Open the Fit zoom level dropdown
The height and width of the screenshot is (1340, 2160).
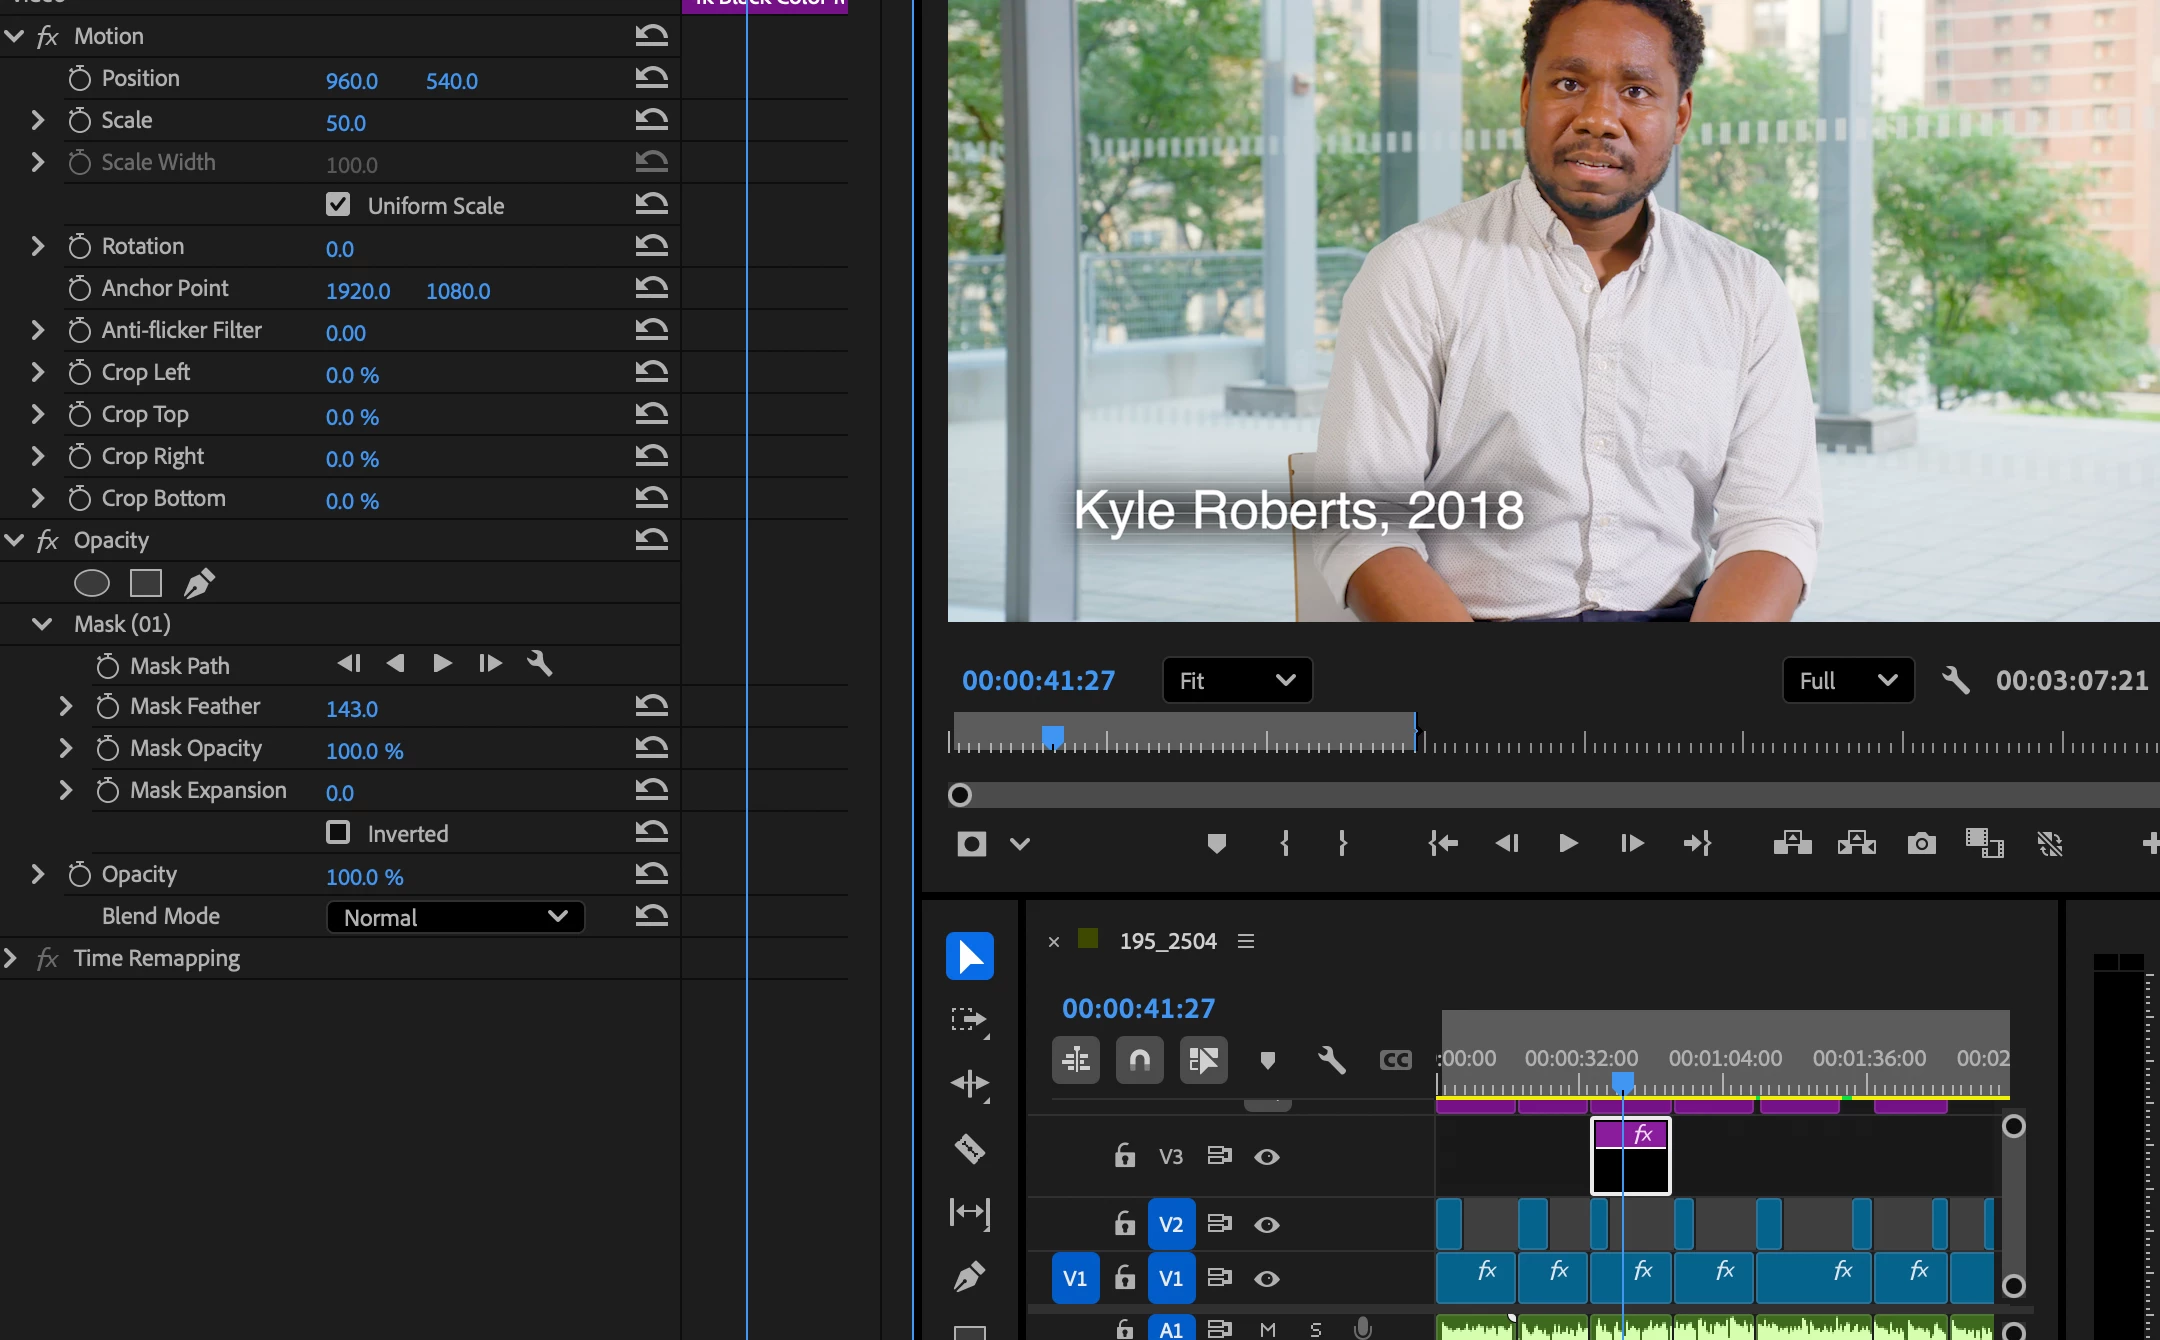(x=1237, y=681)
